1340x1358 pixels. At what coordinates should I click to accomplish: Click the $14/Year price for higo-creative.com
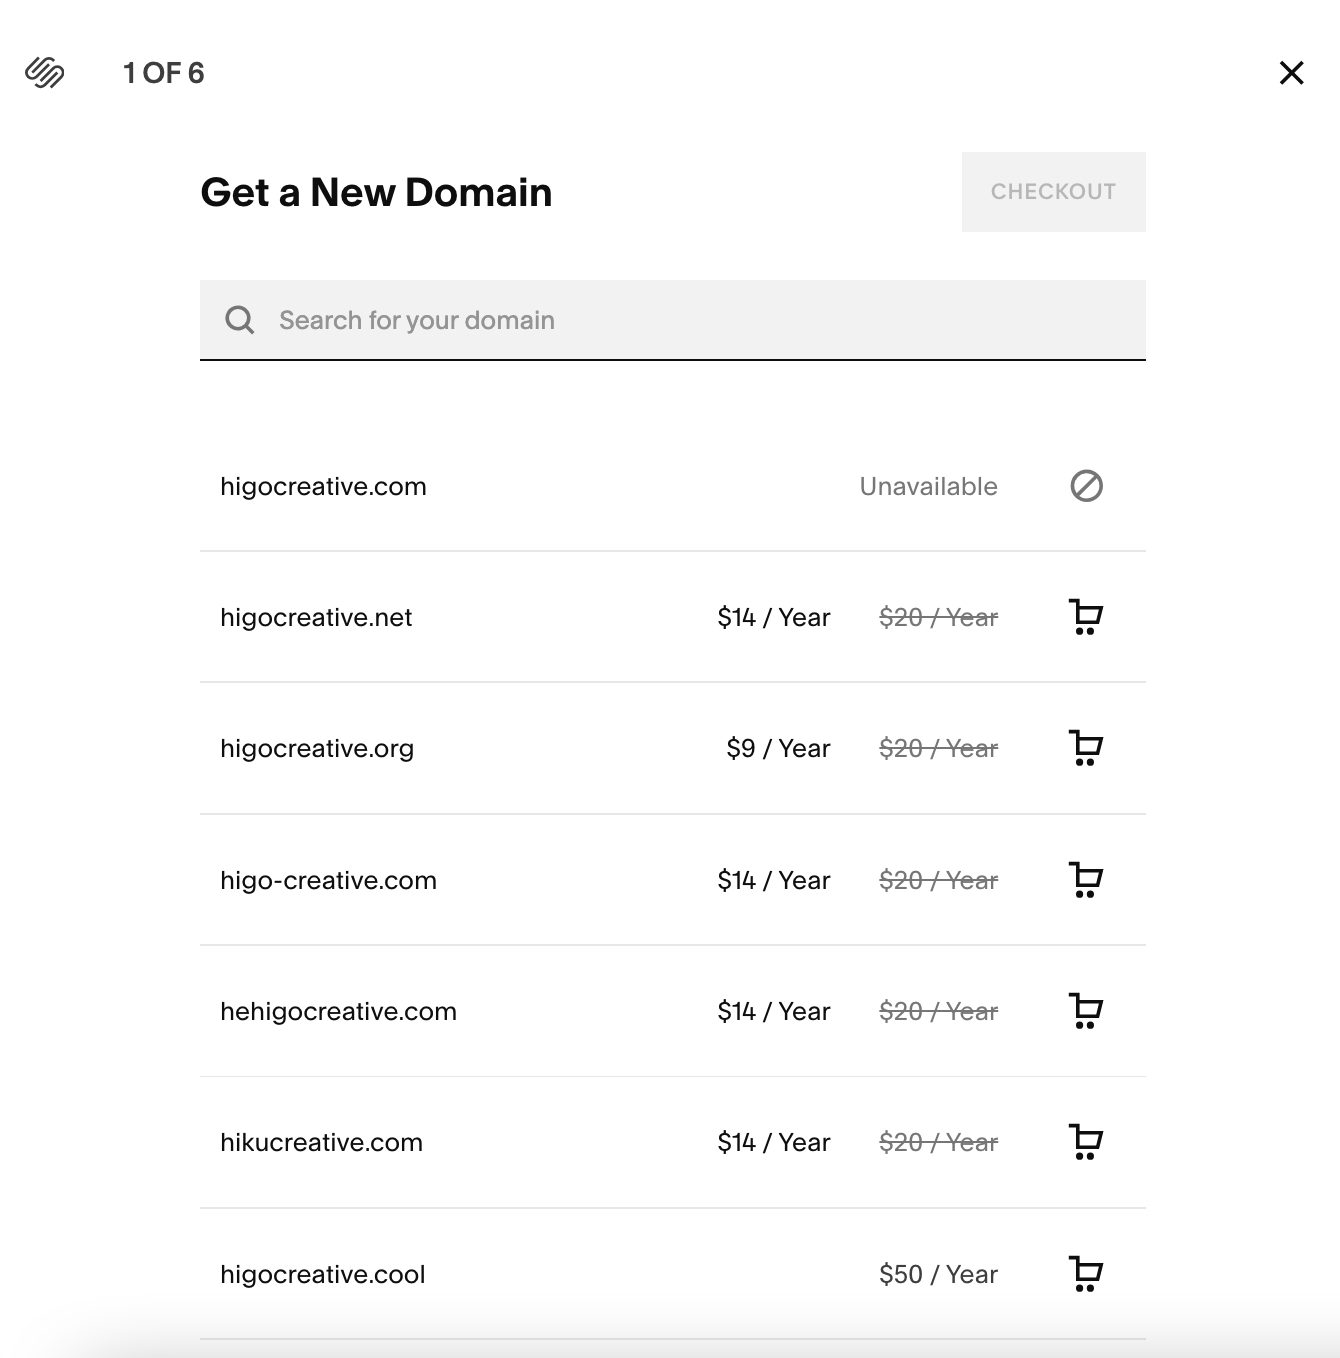coord(773,880)
